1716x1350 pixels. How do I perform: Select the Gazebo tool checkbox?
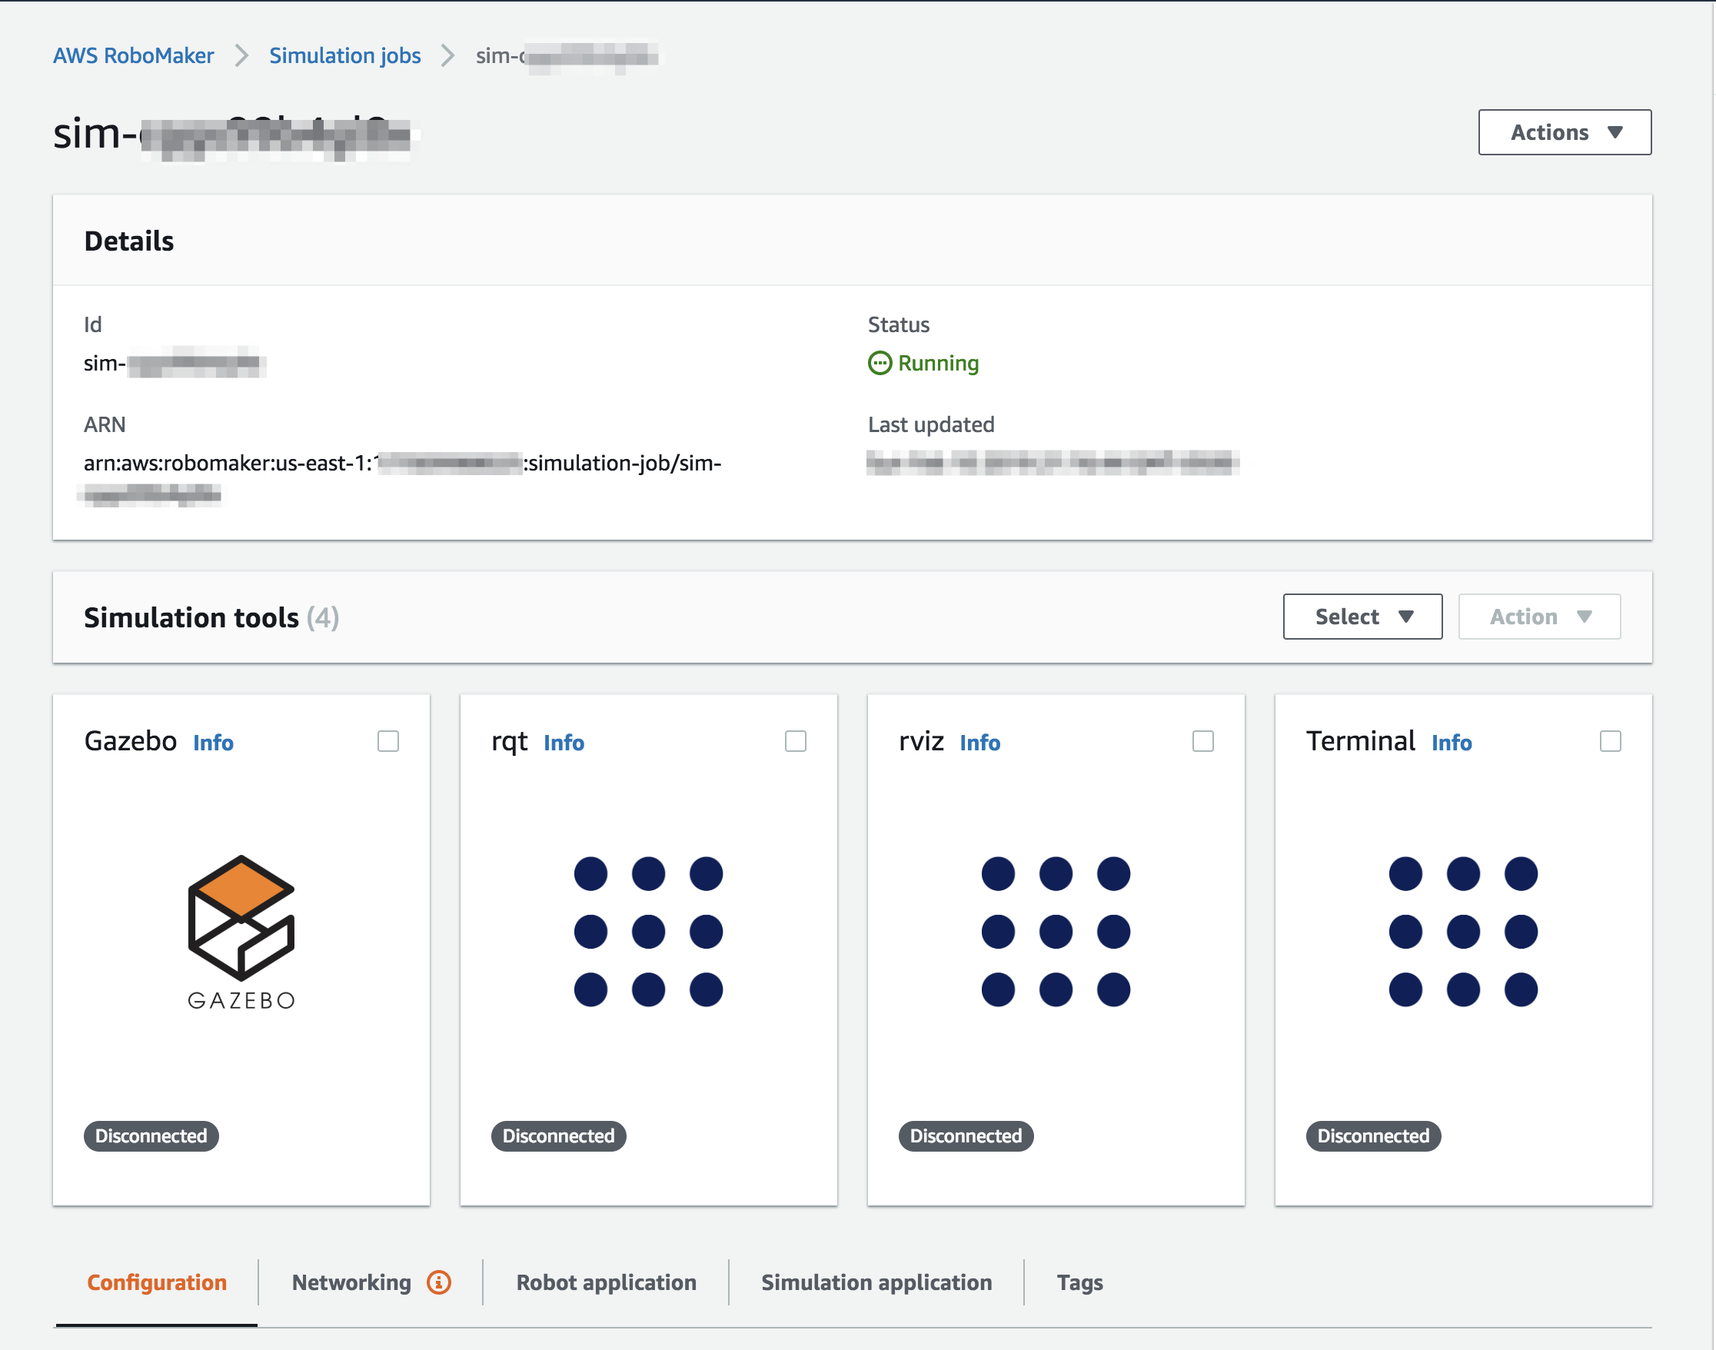(x=388, y=741)
